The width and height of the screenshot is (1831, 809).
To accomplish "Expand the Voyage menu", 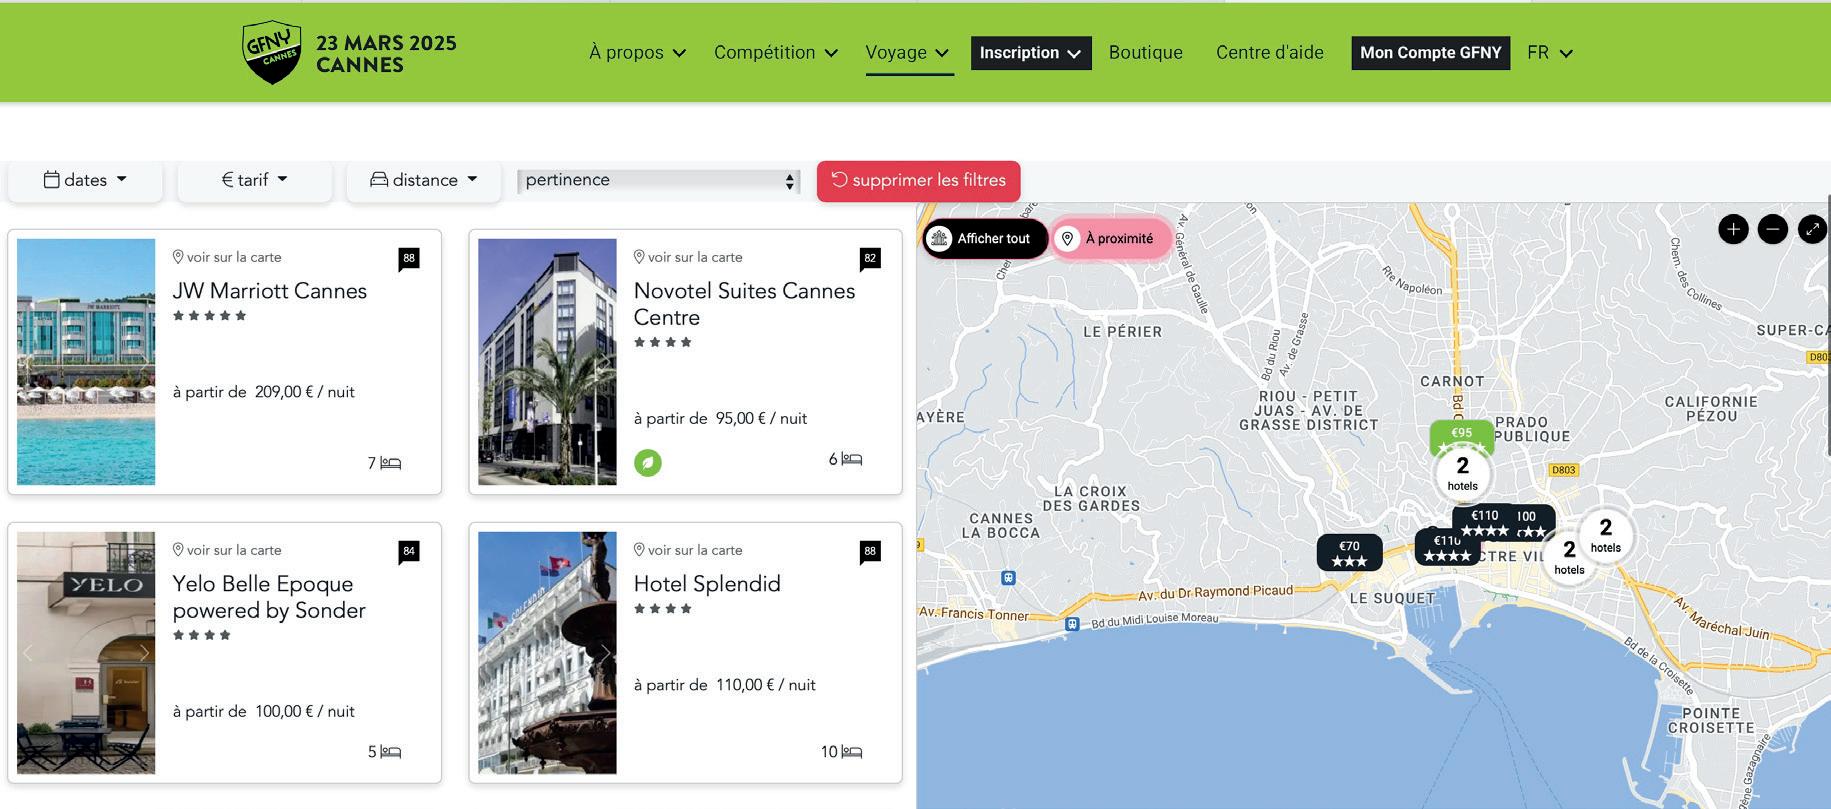I will coord(907,53).
